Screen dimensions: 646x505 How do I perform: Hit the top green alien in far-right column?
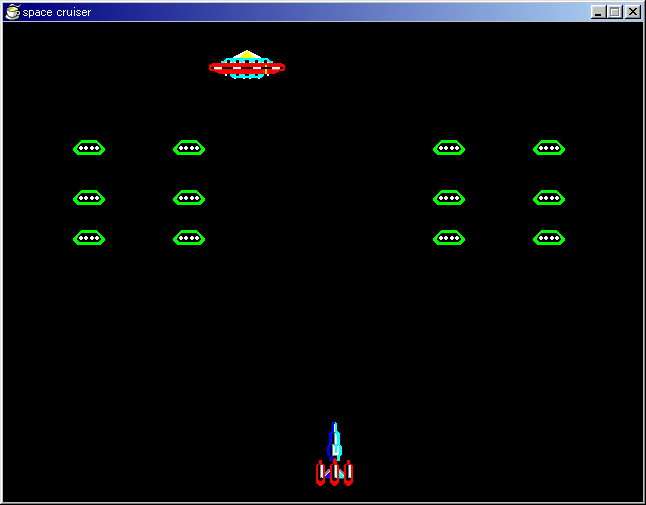(549, 148)
